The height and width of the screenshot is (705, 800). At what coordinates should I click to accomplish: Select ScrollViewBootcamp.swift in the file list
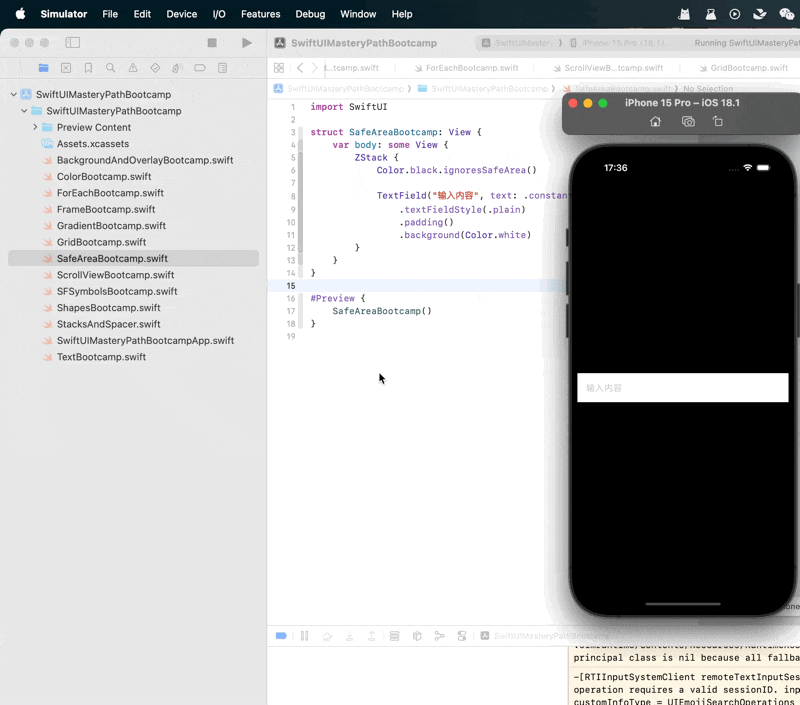click(x=115, y=275)
